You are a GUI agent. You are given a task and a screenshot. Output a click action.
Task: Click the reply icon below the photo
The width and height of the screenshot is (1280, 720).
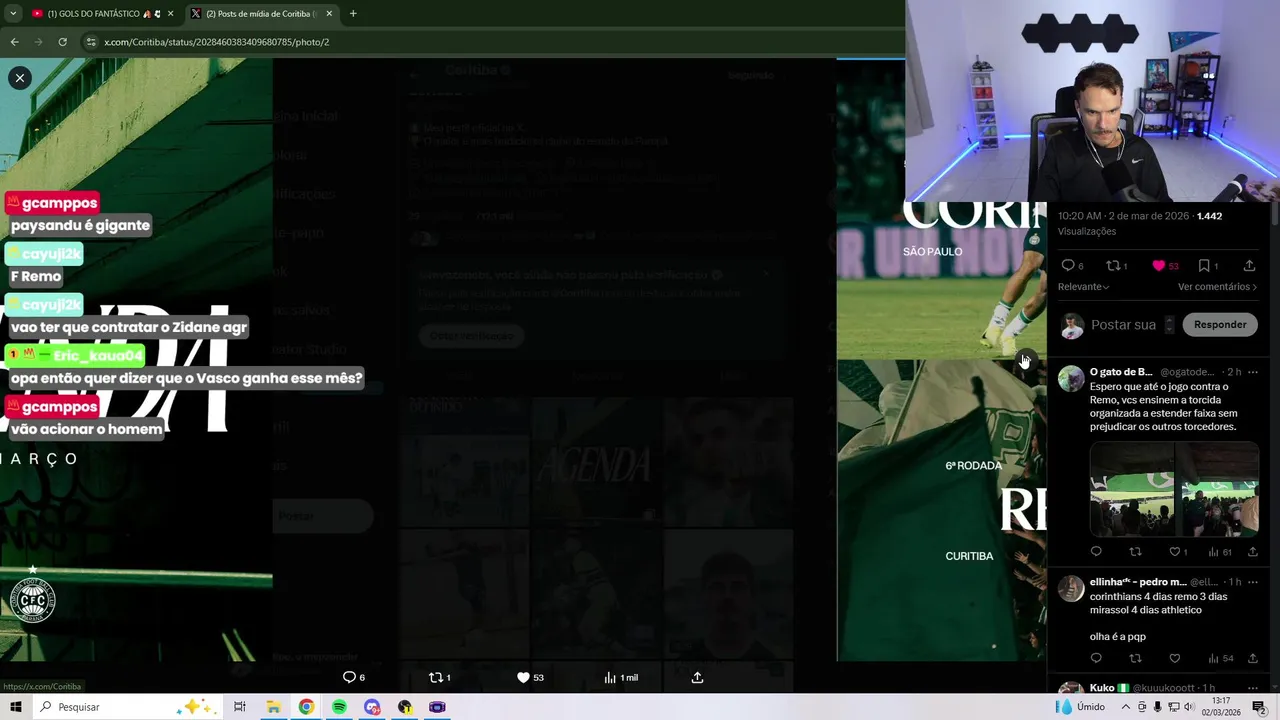point(349,677)
